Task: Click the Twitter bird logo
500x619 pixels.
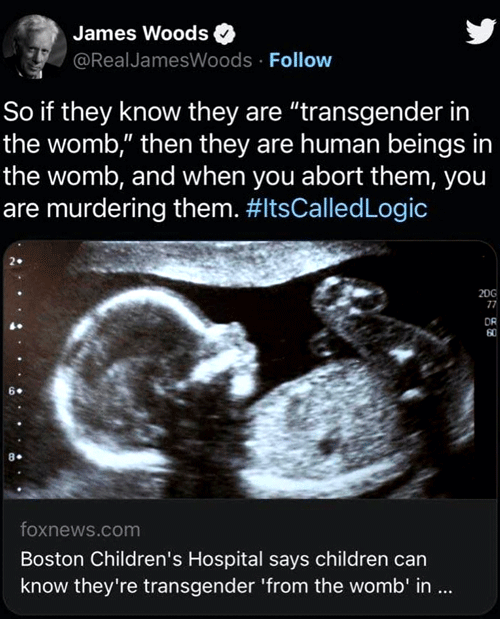Action: [481, 31]
